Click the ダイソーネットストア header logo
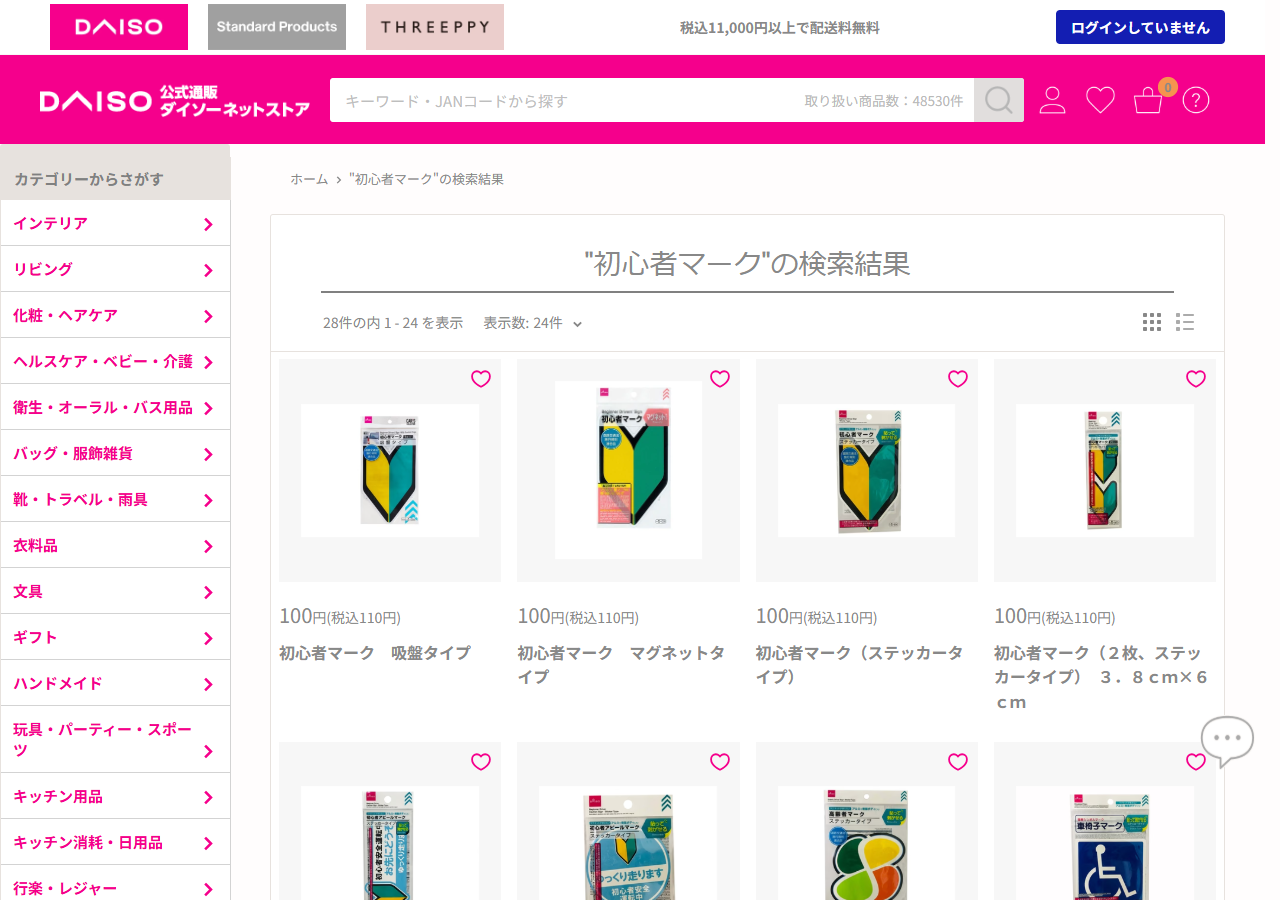The height and width of the screenshot is (900, 1280). 175,101
